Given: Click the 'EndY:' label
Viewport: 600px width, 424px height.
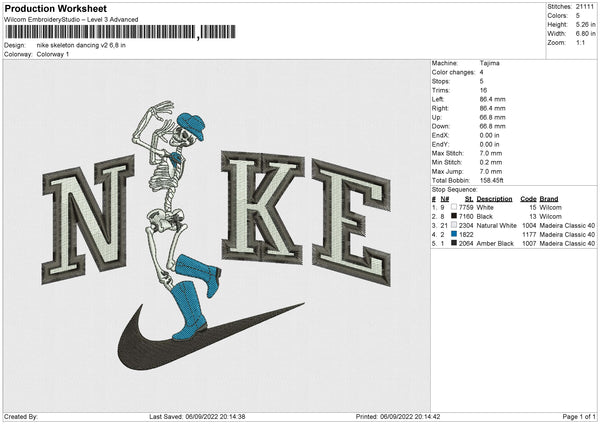Looking at the screenshot, I should tap(440, 144).
